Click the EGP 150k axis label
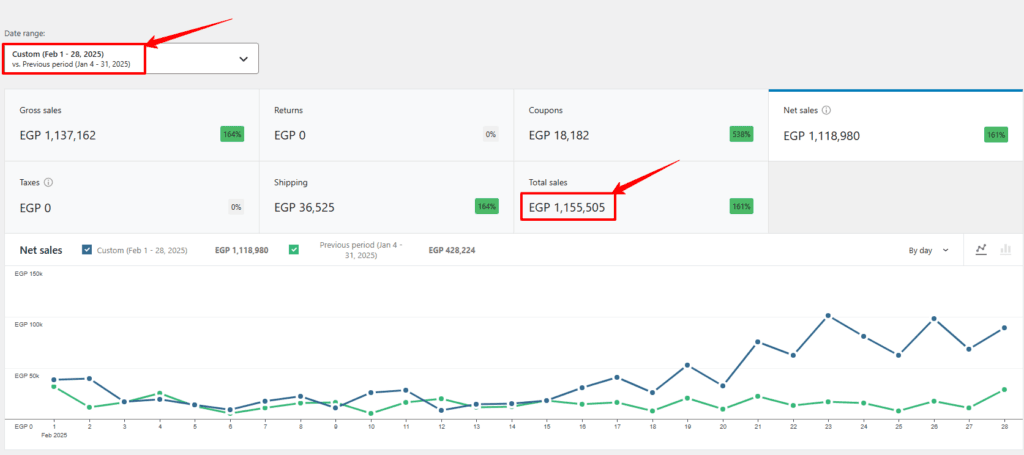 click(27, 273)
